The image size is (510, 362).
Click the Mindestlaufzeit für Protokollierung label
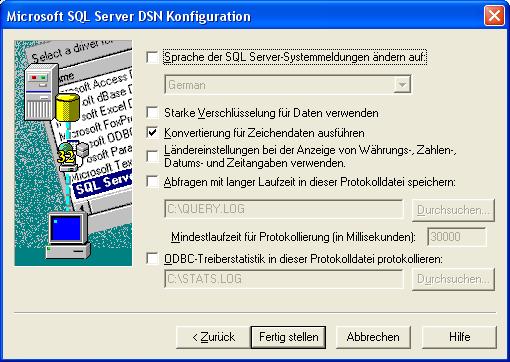click(293, 237)
